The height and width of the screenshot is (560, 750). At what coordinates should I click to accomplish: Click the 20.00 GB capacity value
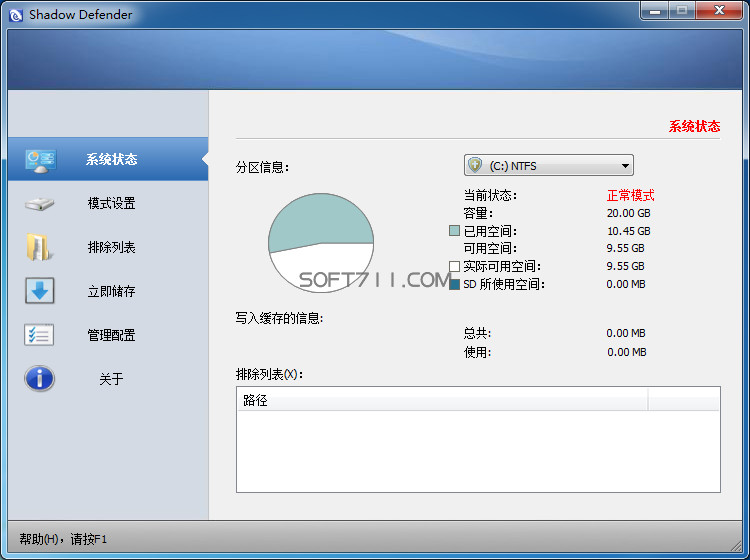629,213
